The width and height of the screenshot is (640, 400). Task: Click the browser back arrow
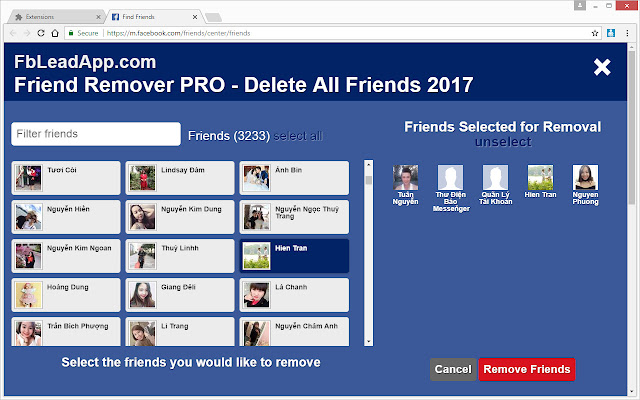[13, 33]
